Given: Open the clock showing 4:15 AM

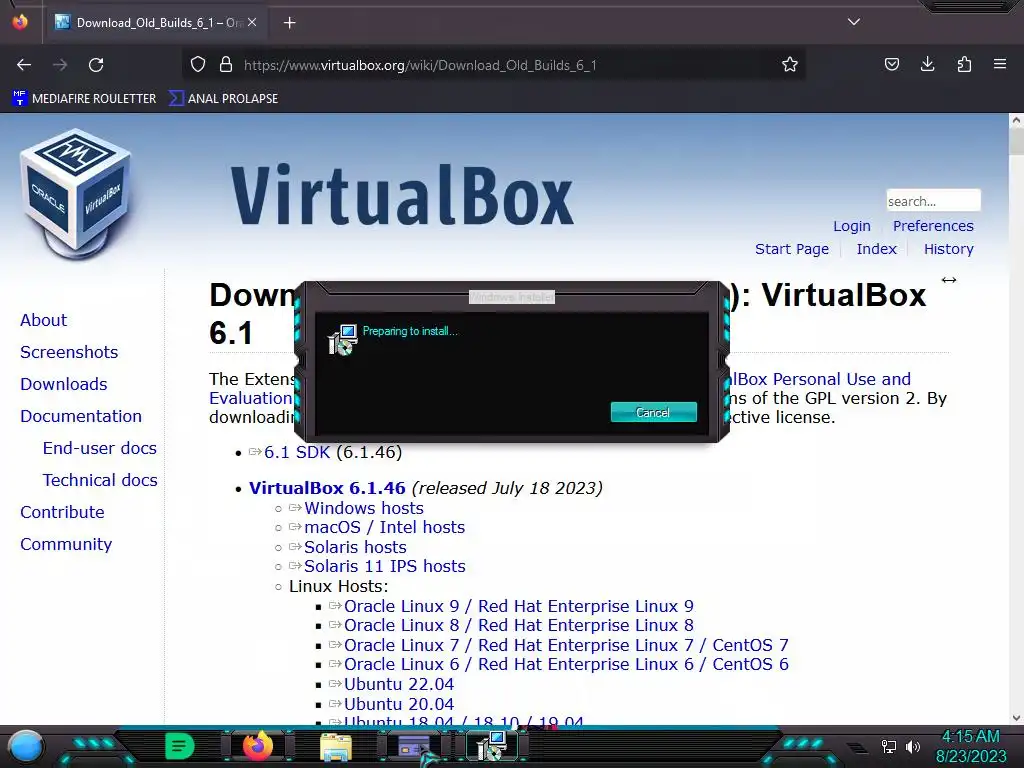Looking at the screenshot, I should [x=971, y=746].
